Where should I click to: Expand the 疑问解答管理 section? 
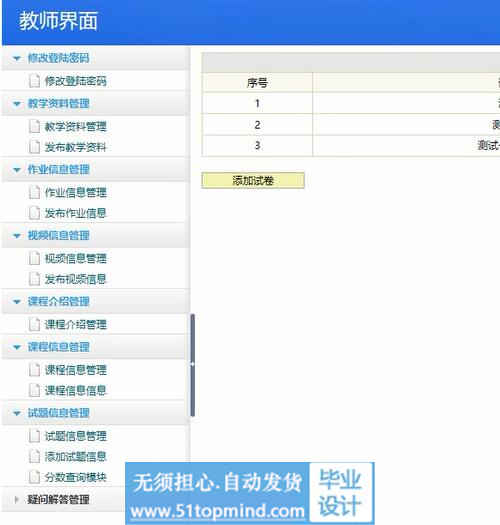[16, 500]
